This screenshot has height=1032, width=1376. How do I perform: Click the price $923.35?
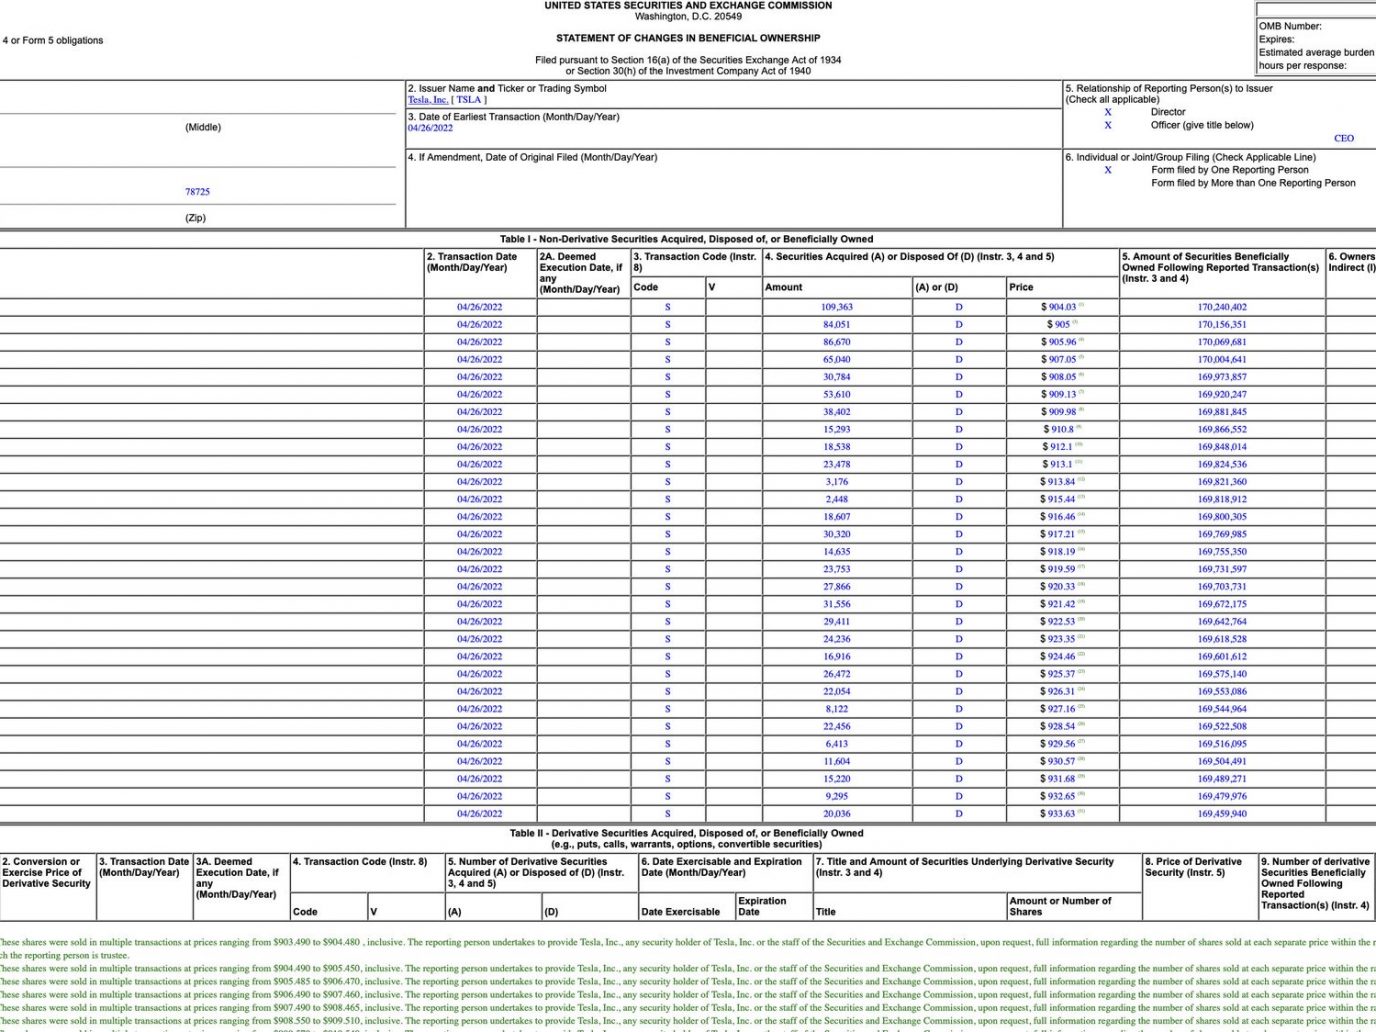(1058, 639)
